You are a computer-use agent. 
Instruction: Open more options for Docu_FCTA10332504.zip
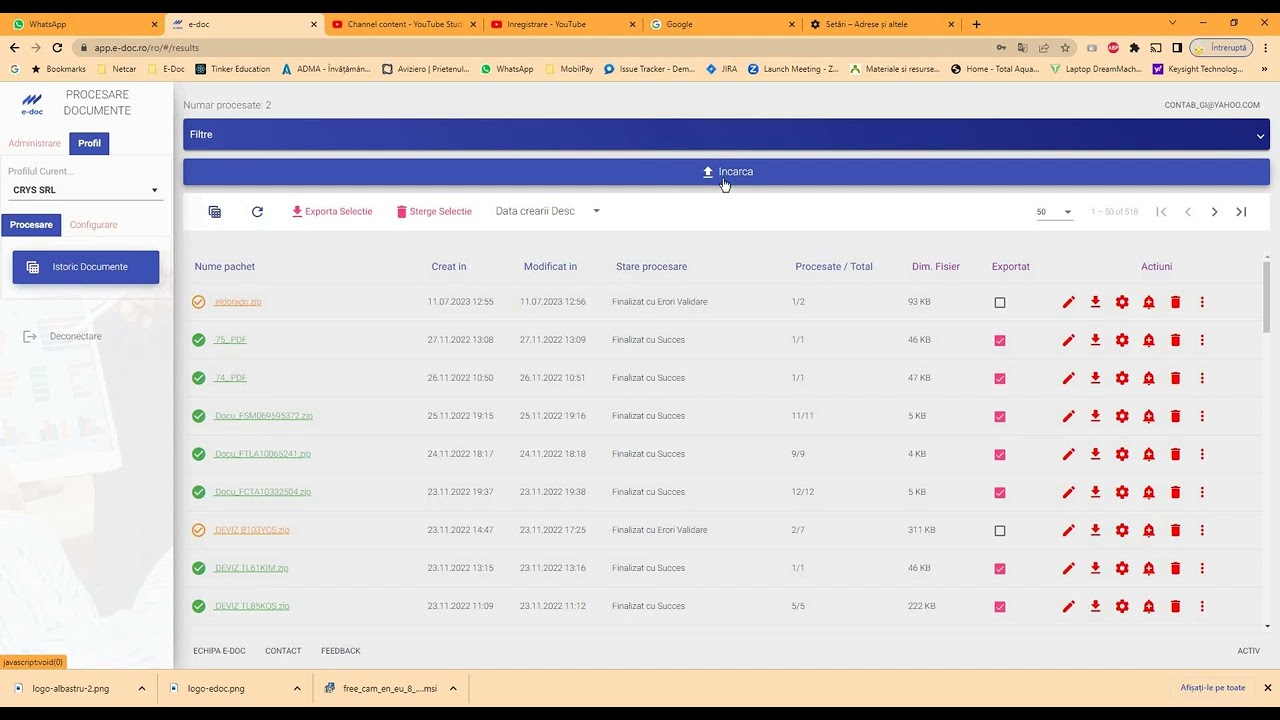click(1202, 492)
